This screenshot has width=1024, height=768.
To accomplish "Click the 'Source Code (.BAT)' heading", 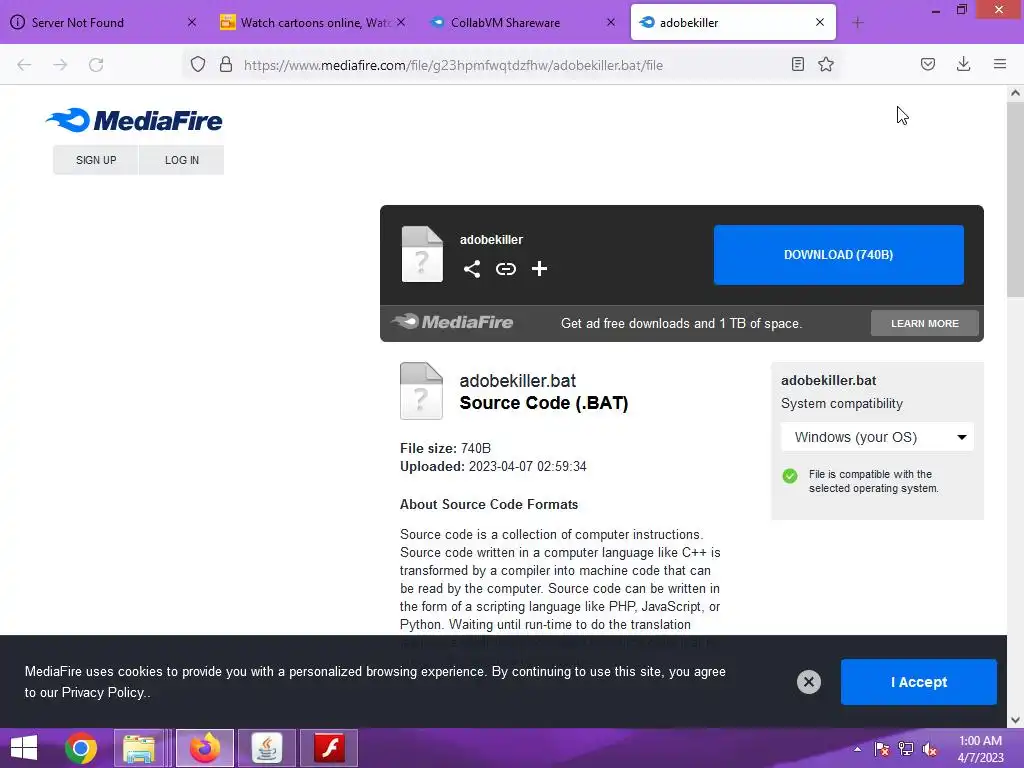I will [544, 403].
